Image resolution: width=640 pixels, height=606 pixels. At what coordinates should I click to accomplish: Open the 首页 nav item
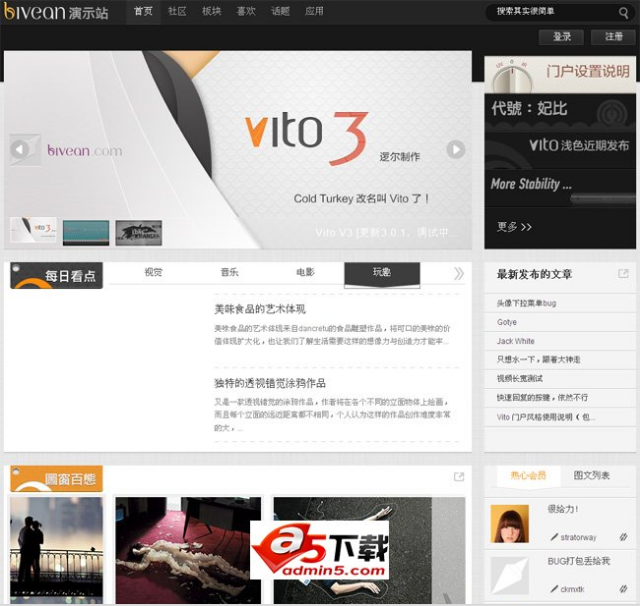[x=143, y=11]
